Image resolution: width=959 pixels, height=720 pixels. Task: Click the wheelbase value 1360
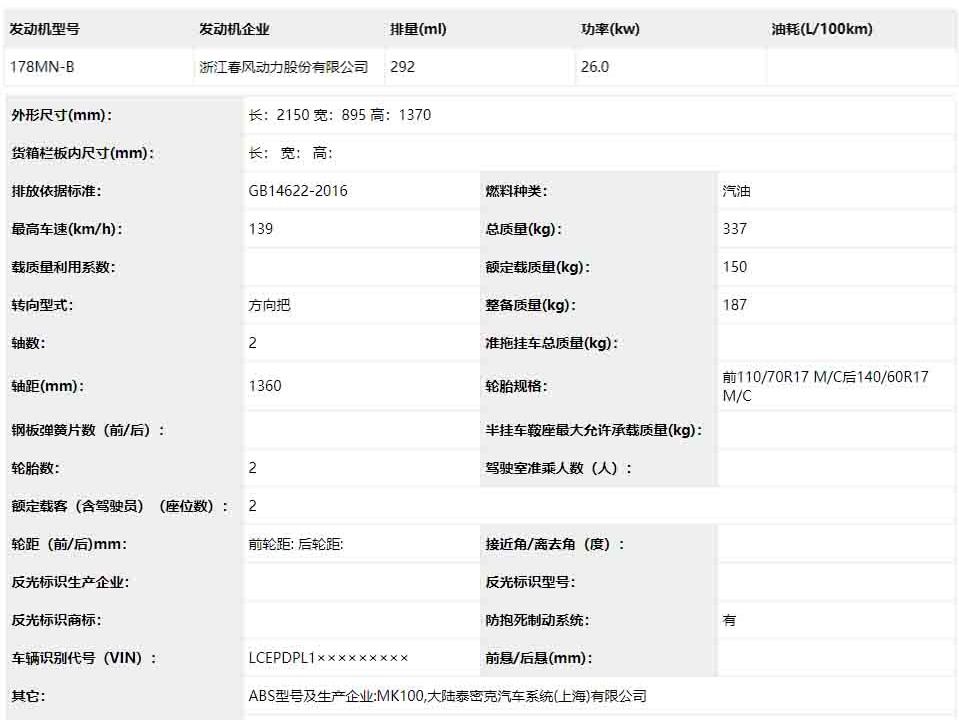[x=265, y=386]
